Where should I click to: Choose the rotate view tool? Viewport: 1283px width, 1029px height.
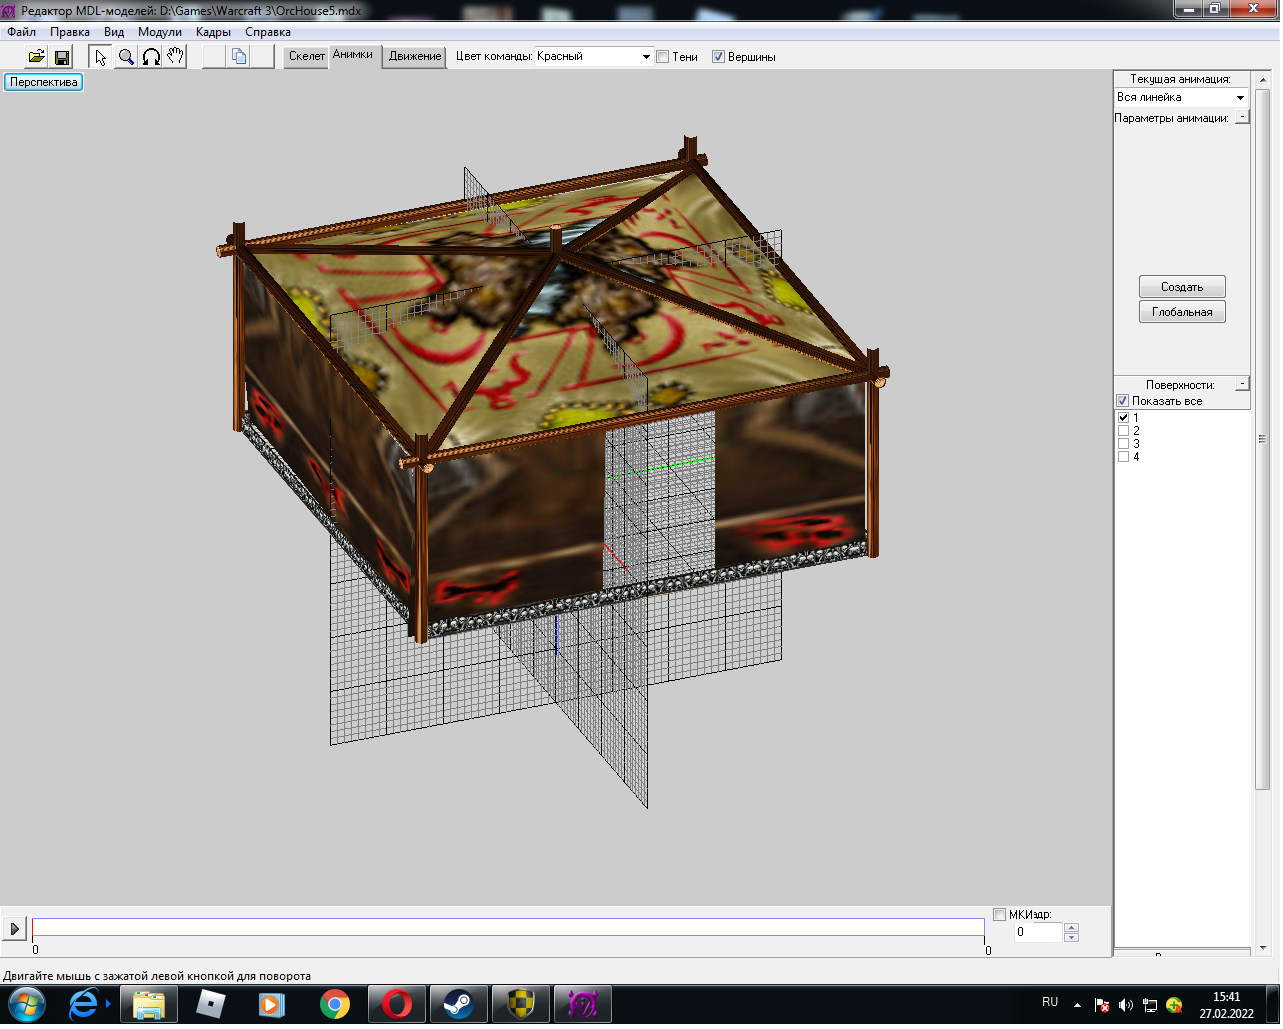click(x=151, y=57)
